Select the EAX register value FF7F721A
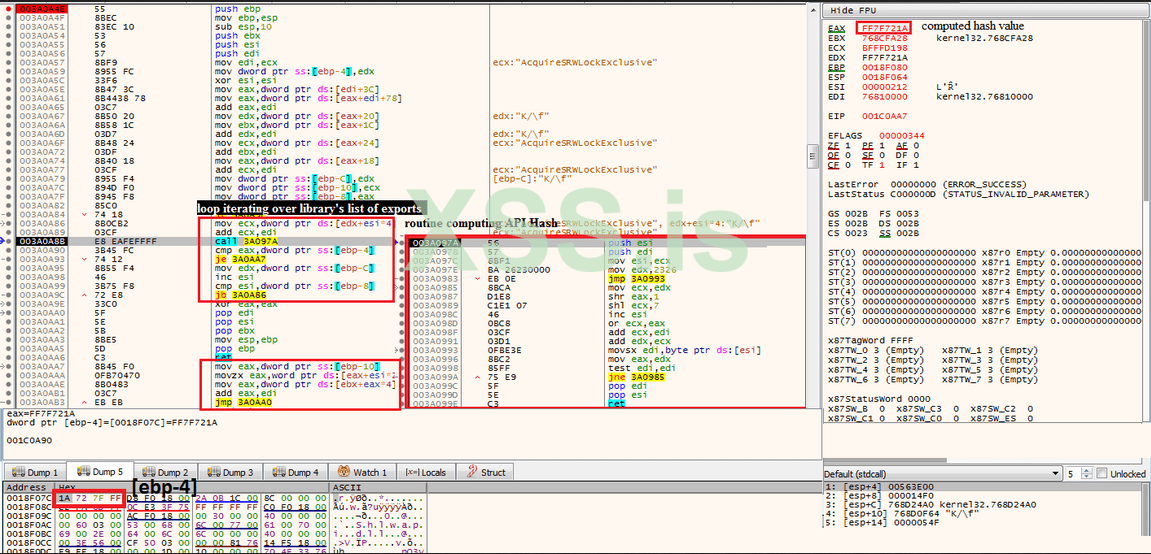Screen dimensions: 1151x554 881,27
